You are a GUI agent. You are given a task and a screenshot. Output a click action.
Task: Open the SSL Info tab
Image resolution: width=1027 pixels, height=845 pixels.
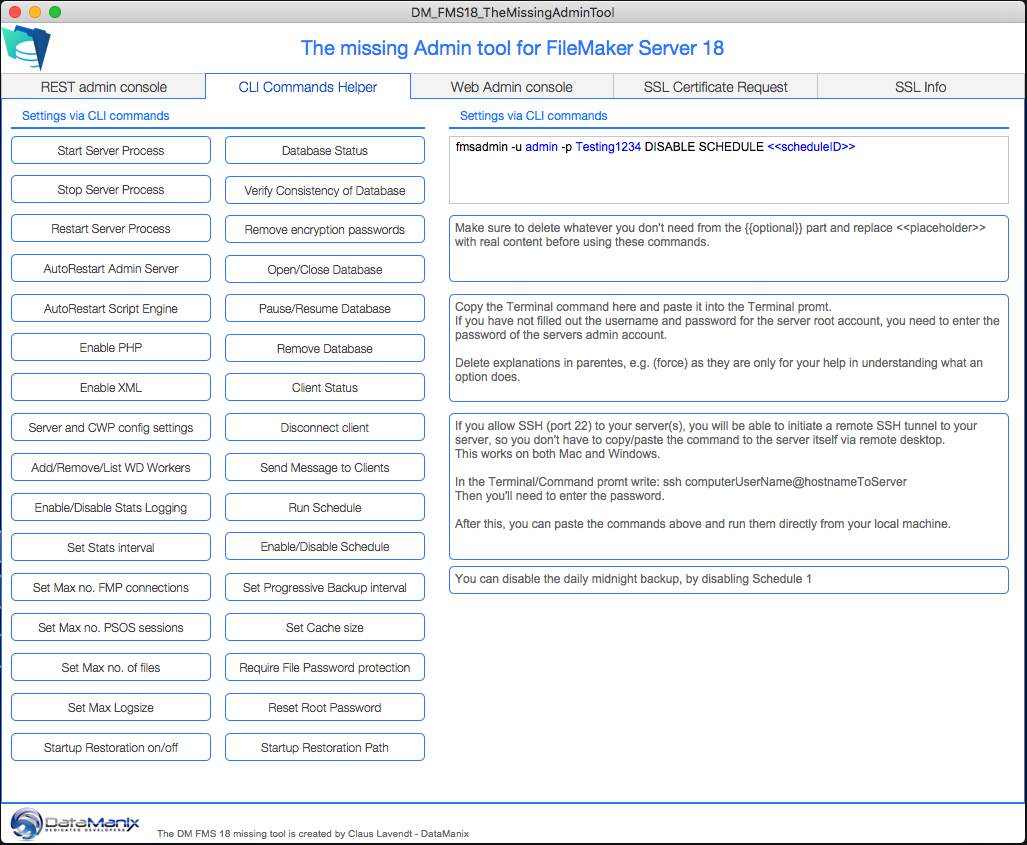[x=920, y=87]
